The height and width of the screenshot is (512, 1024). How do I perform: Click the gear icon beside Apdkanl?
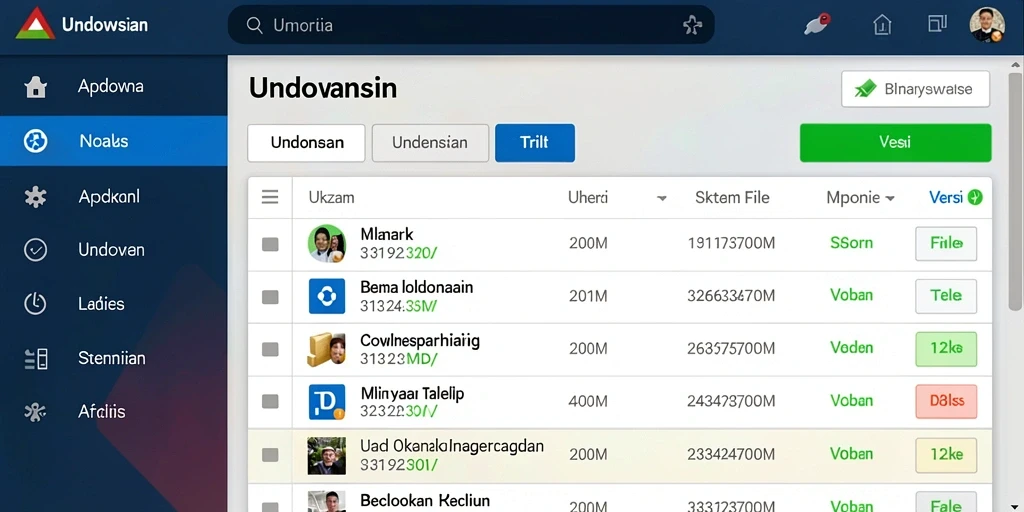click(35, 197)
